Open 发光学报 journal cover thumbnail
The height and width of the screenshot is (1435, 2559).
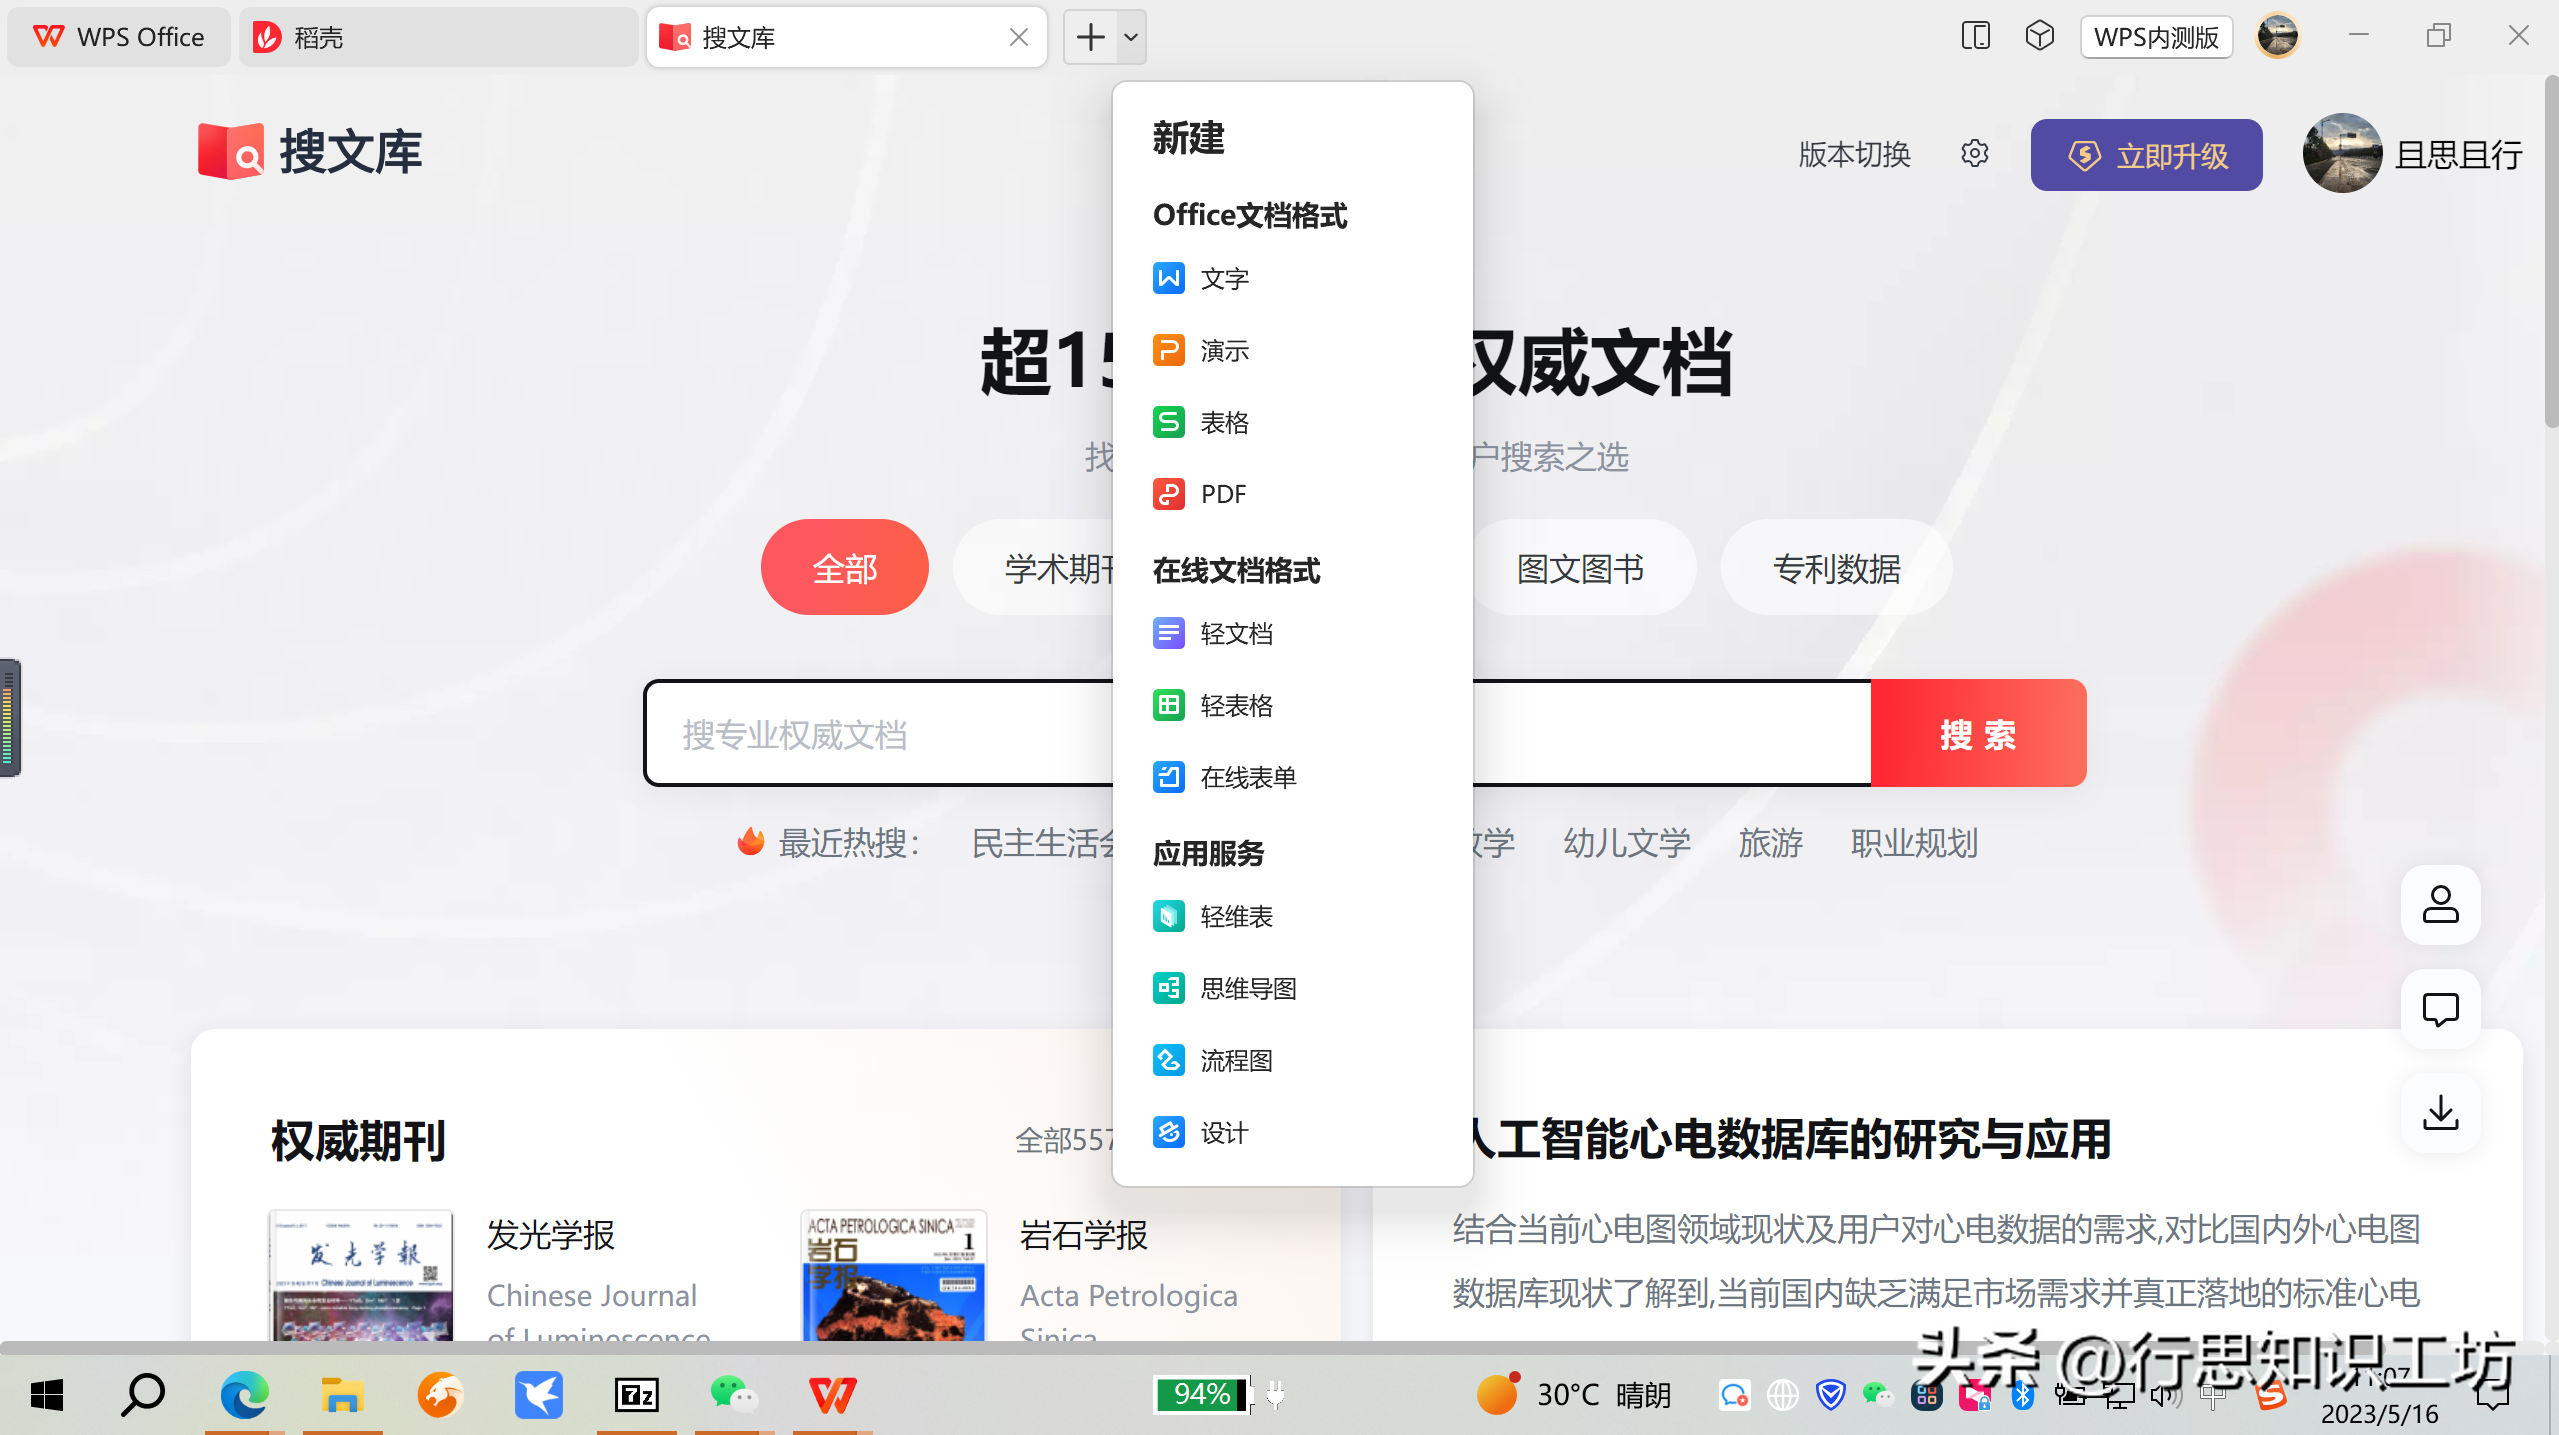coord(360,1275)
